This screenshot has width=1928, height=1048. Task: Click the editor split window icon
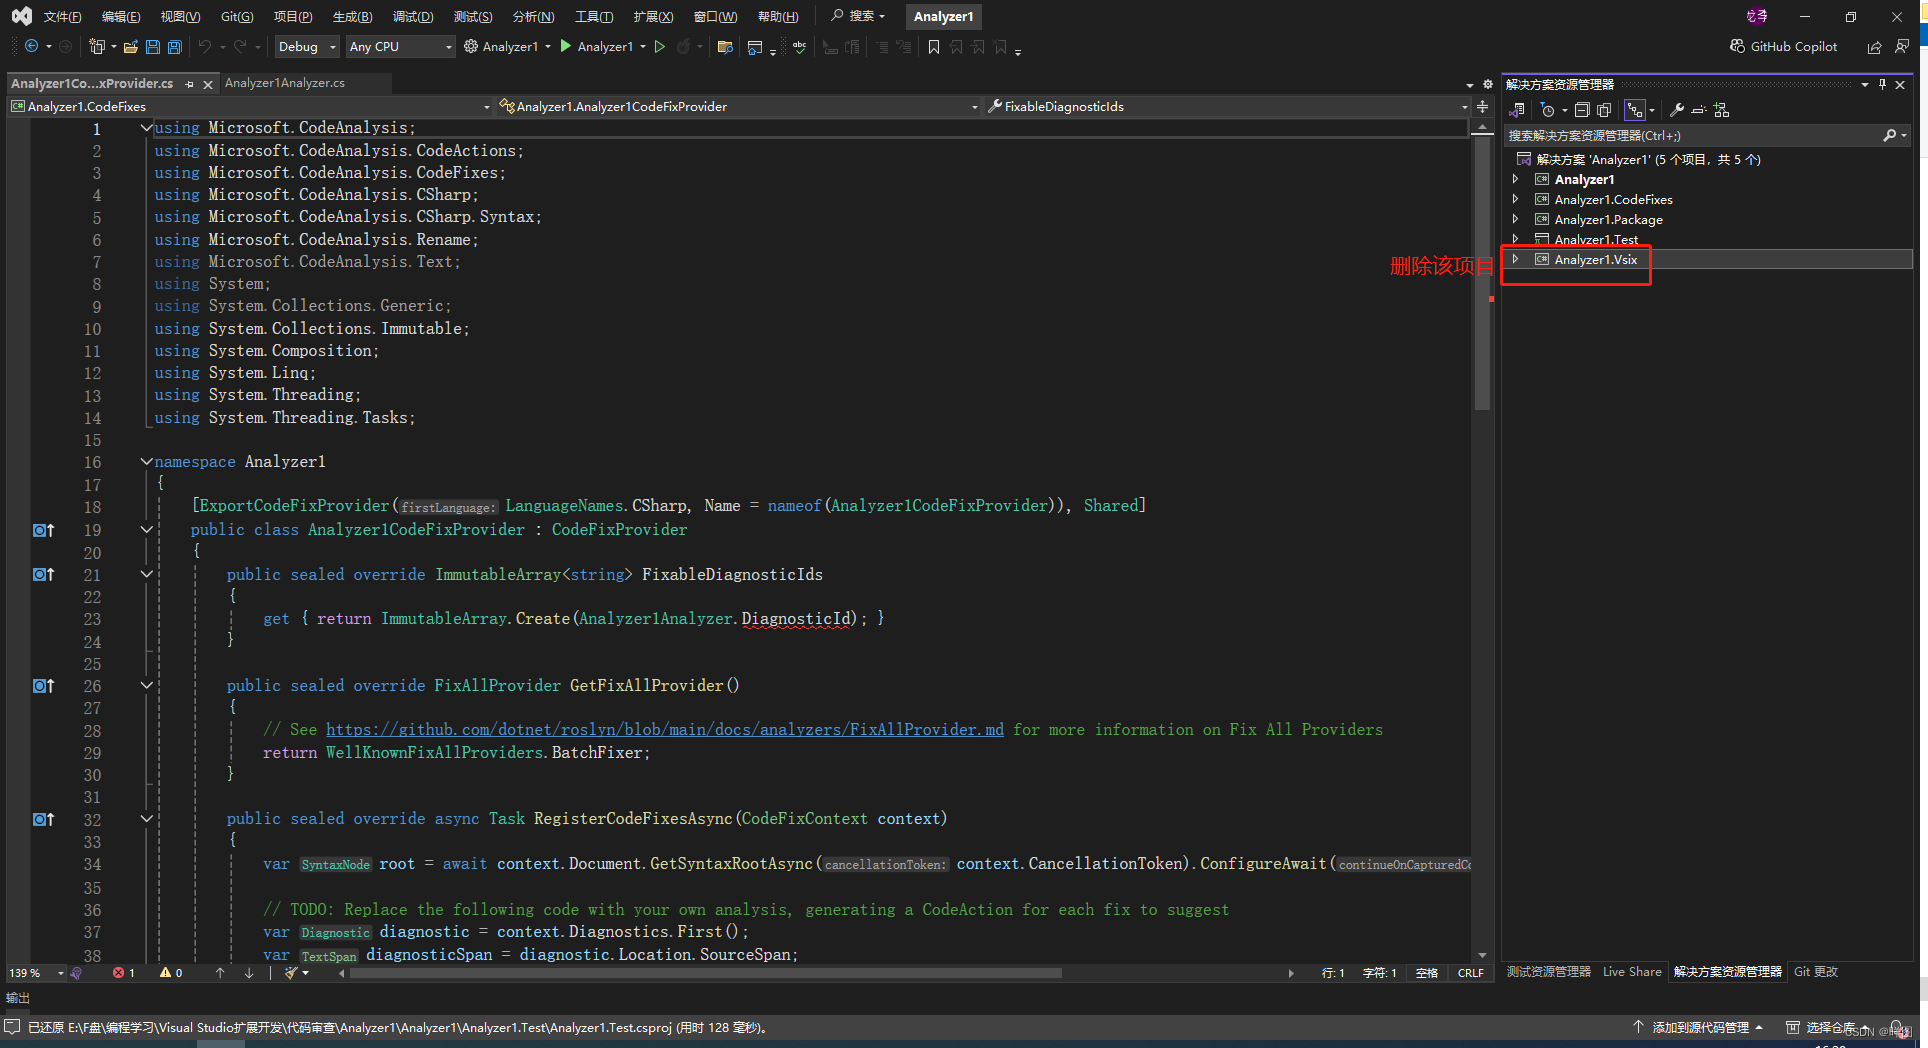coord(1482,106)
